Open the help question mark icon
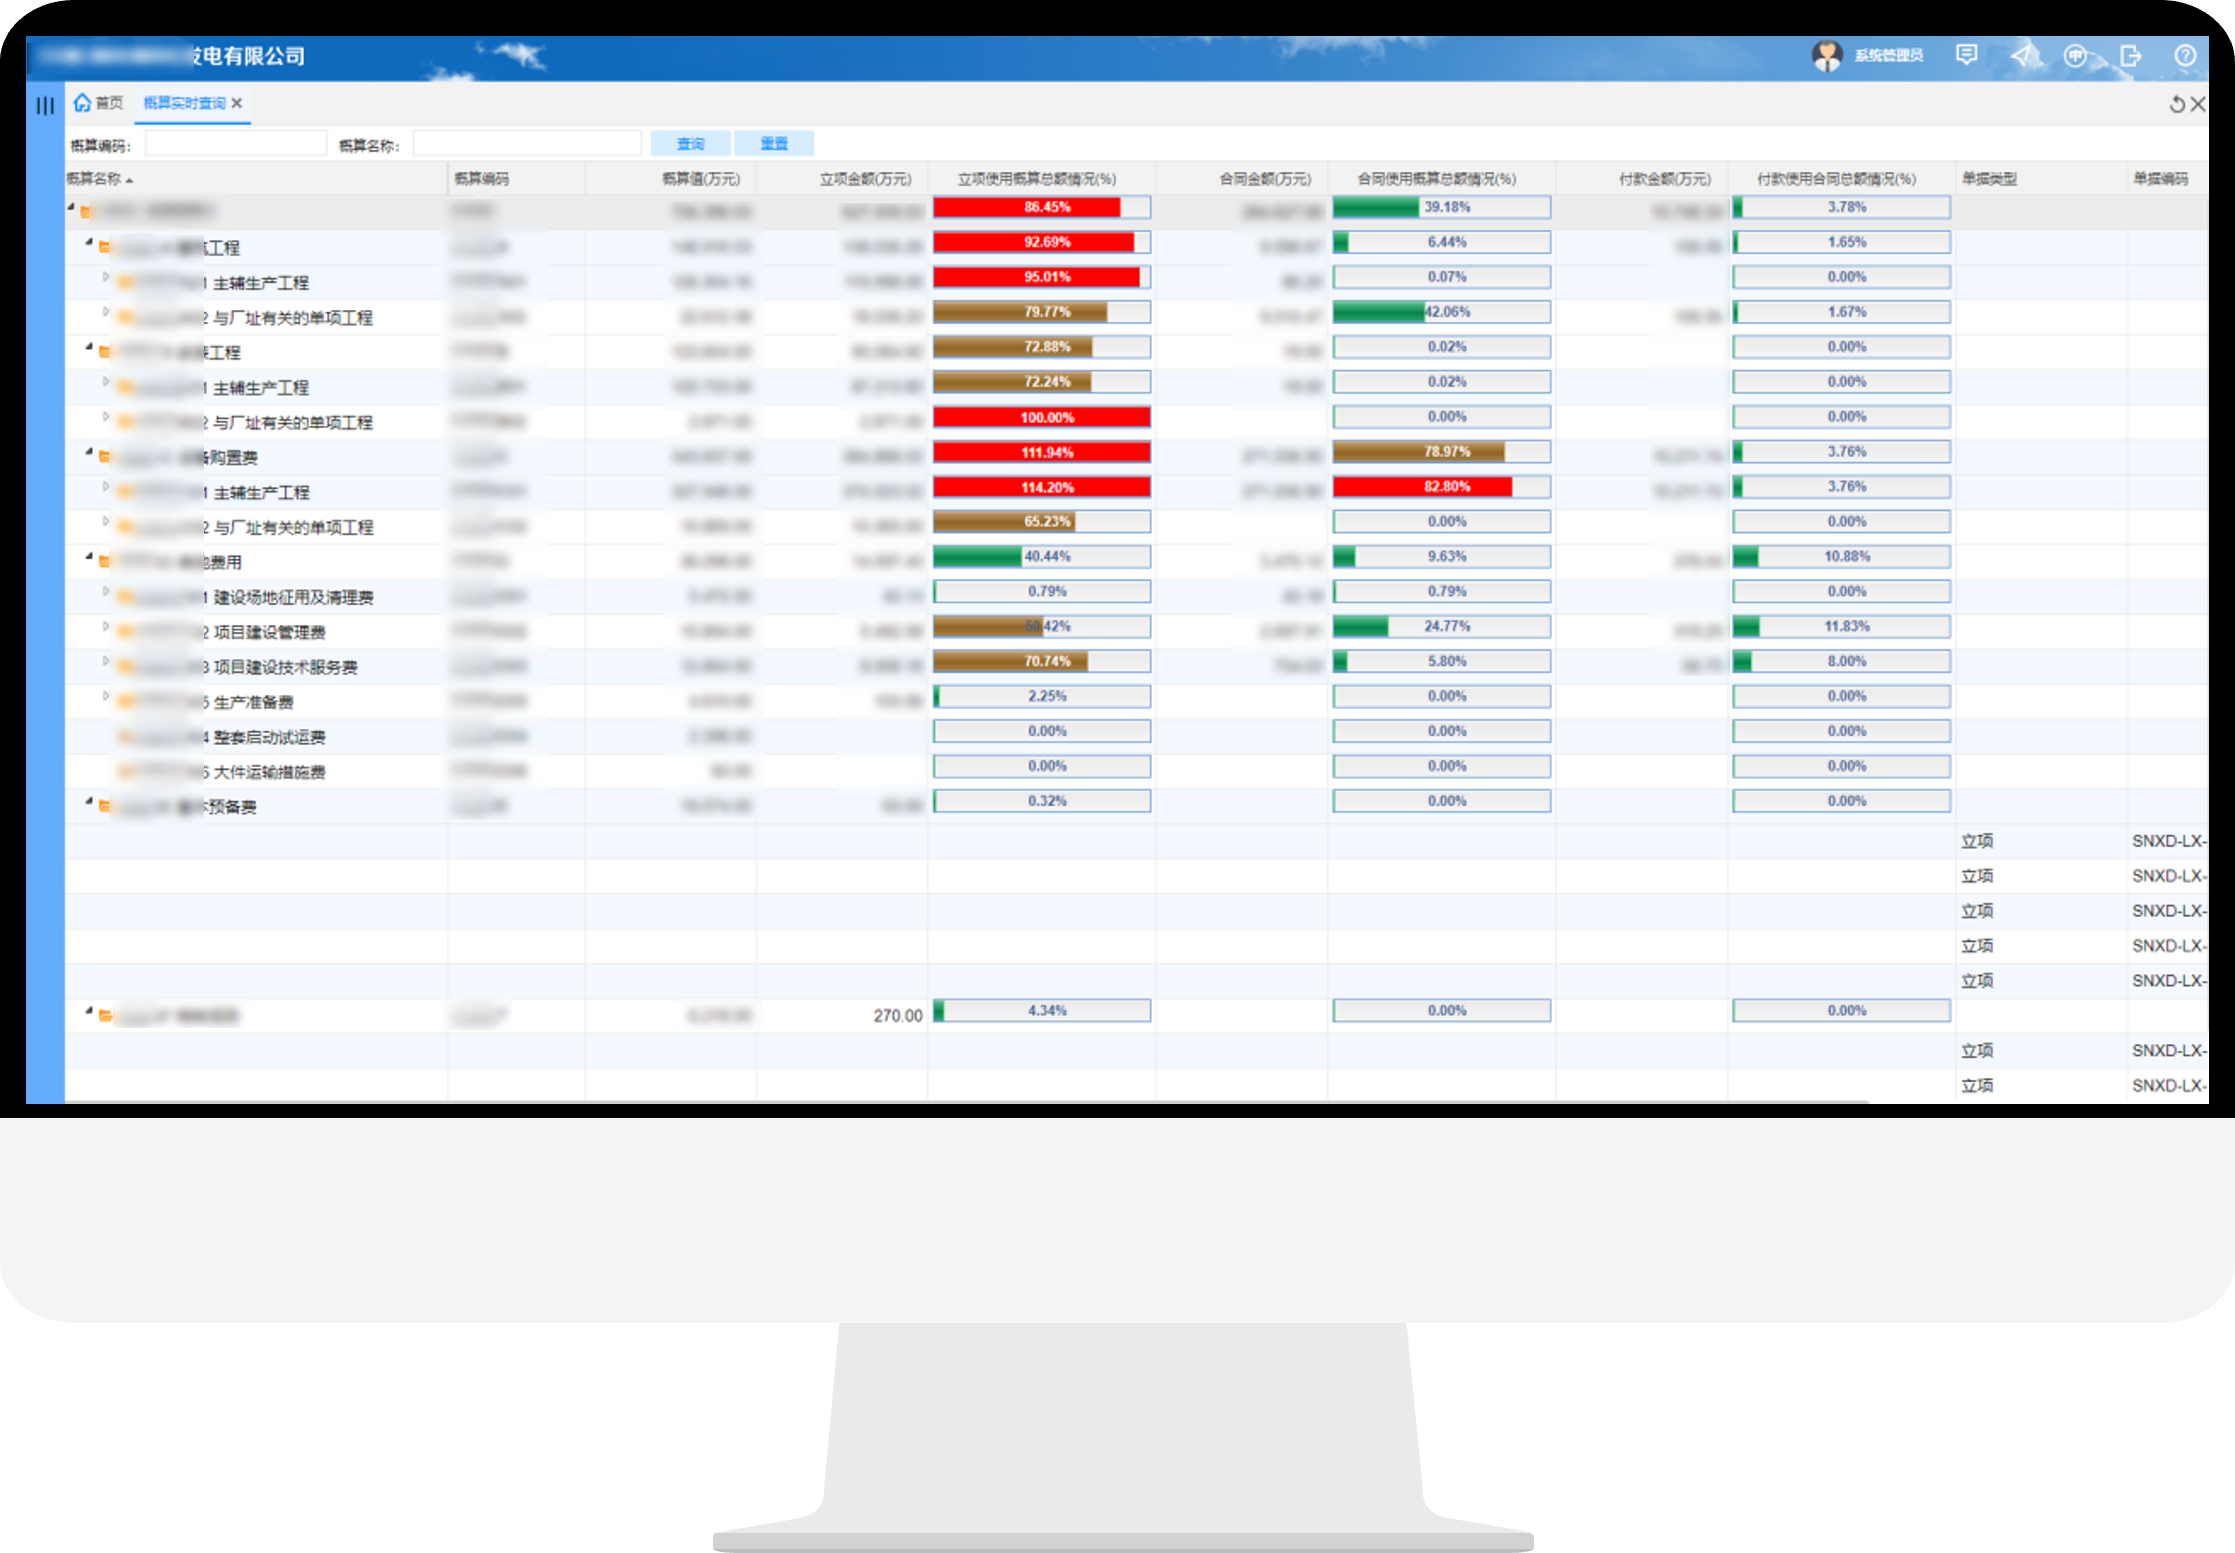 pyautogui.click(x=2185, y=56)
